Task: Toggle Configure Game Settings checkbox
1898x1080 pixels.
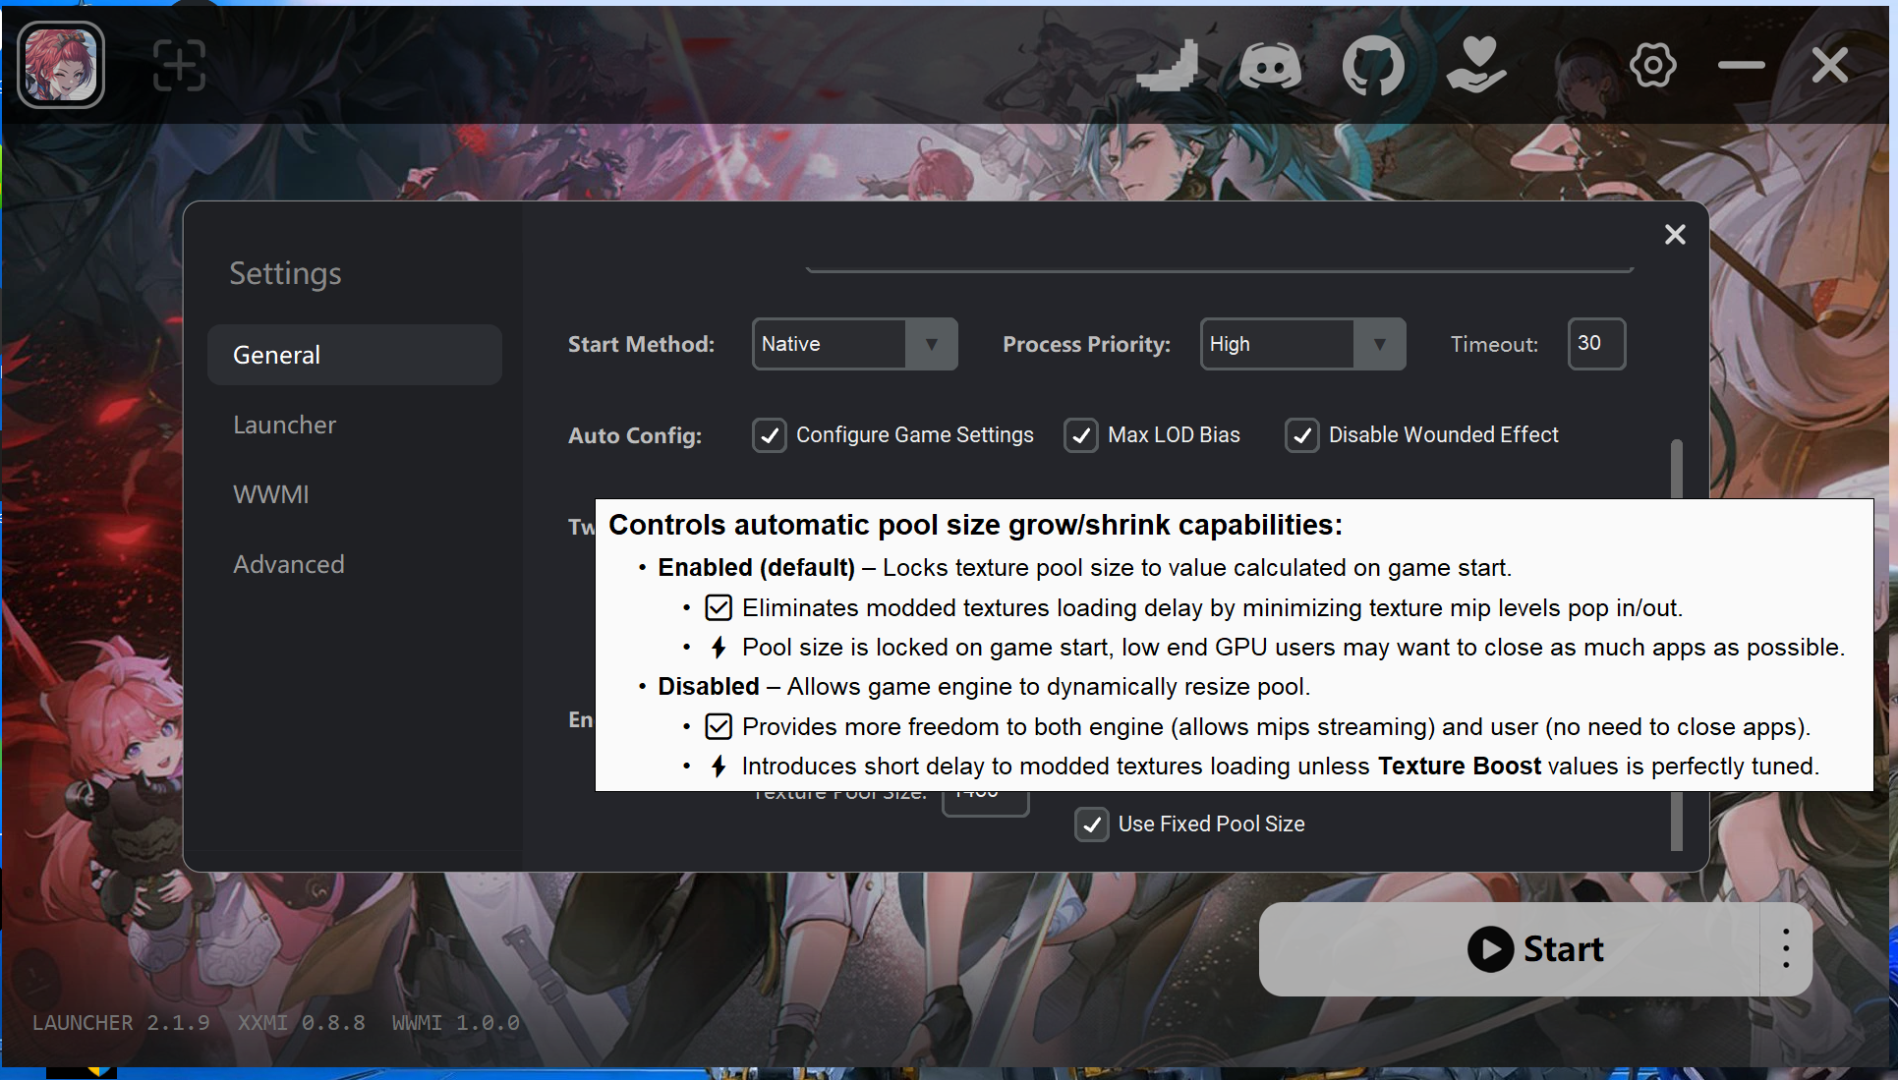Action: (769, 435)
